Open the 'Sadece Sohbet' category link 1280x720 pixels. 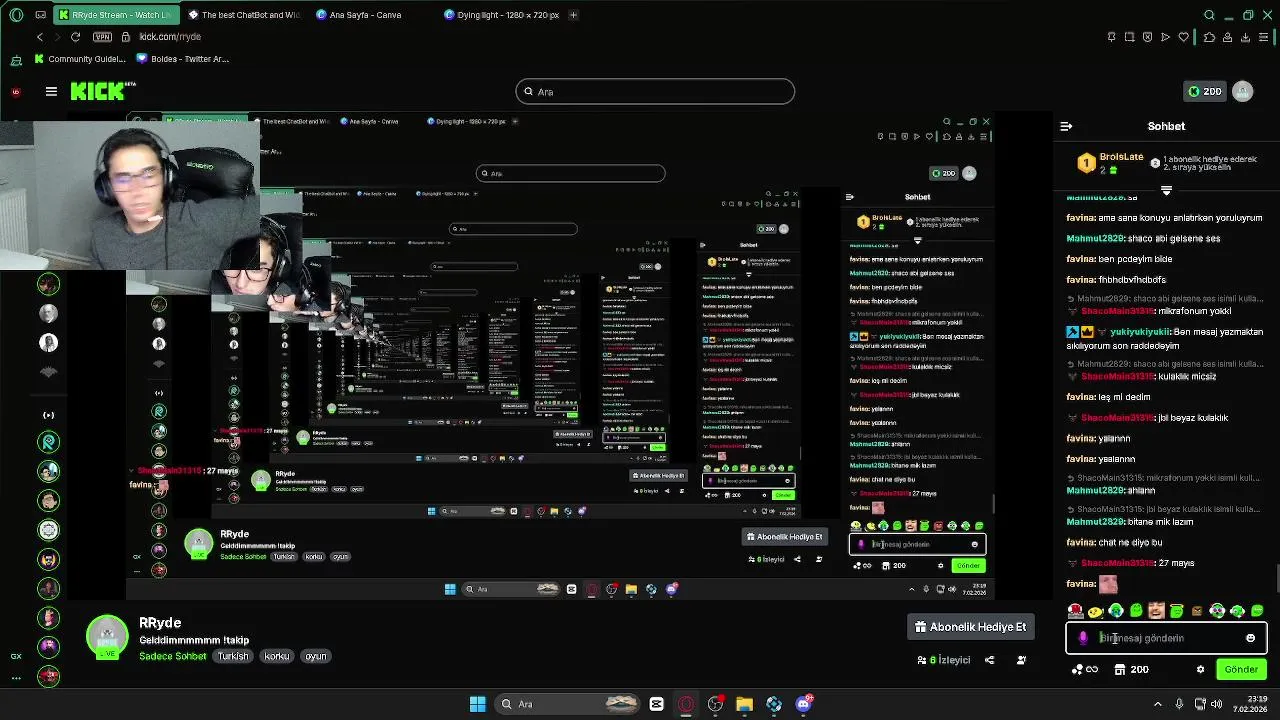(x=173, y=656)
